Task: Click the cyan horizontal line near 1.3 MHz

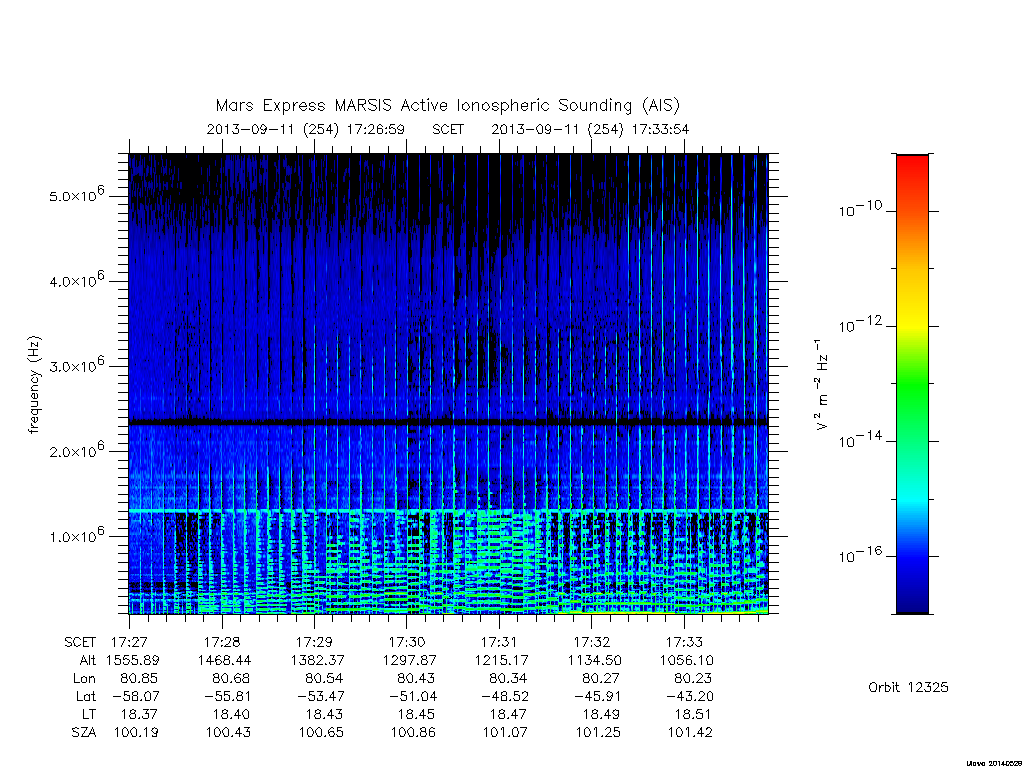Action: point(449,510)
